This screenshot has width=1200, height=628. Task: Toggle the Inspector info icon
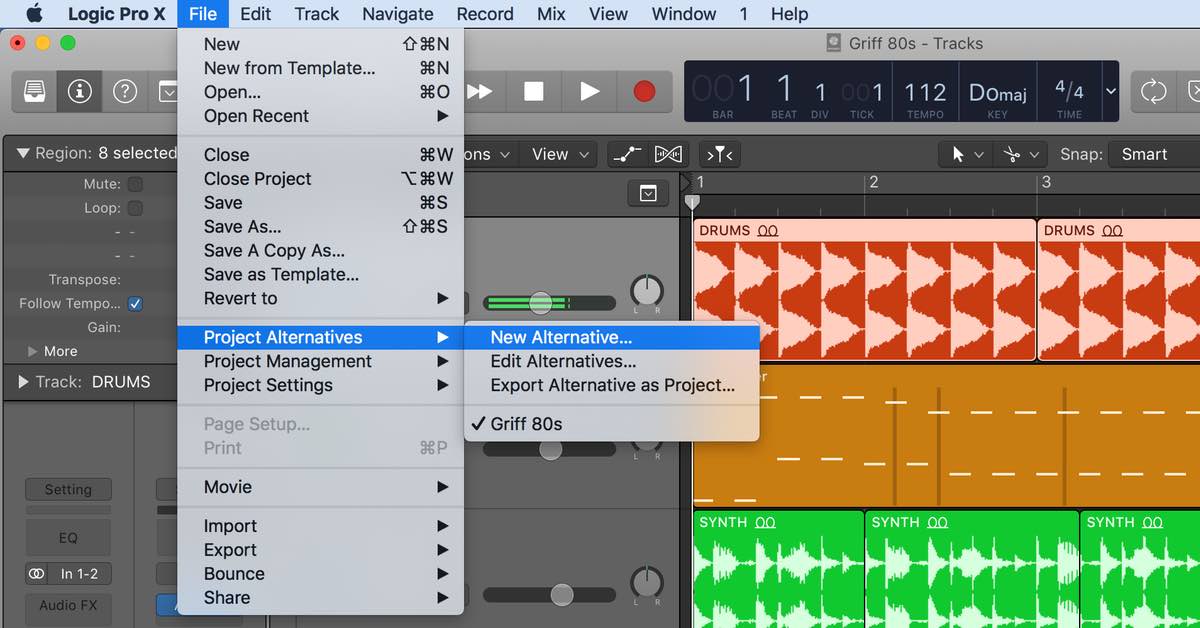tap(79, 91)
